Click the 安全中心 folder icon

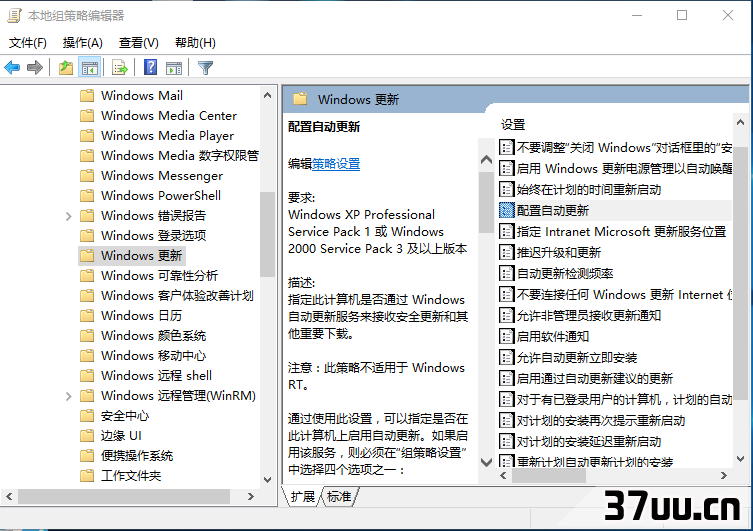click(87, 415)
